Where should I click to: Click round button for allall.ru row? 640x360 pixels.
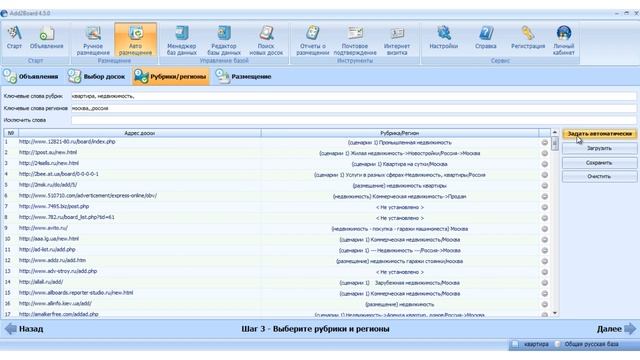click(x=544, y=282)
